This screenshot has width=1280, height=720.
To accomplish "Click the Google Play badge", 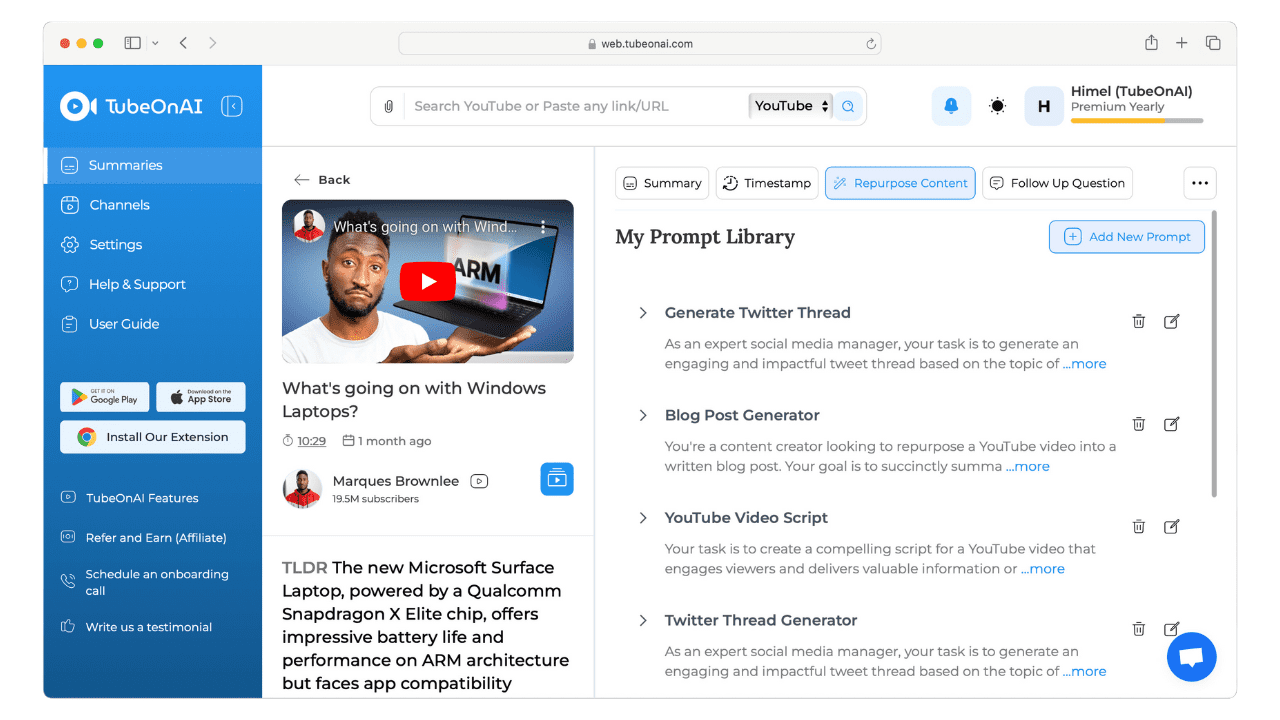I will (x=105, y=397).
